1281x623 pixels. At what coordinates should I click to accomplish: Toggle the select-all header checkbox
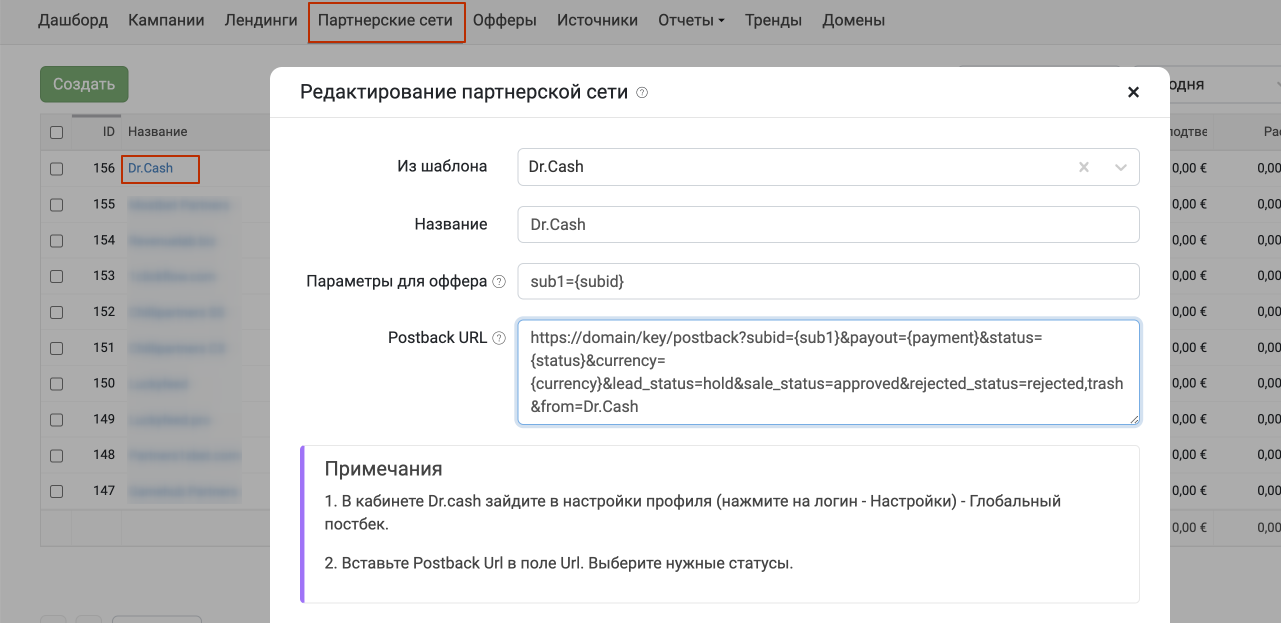tap(57, 132)
